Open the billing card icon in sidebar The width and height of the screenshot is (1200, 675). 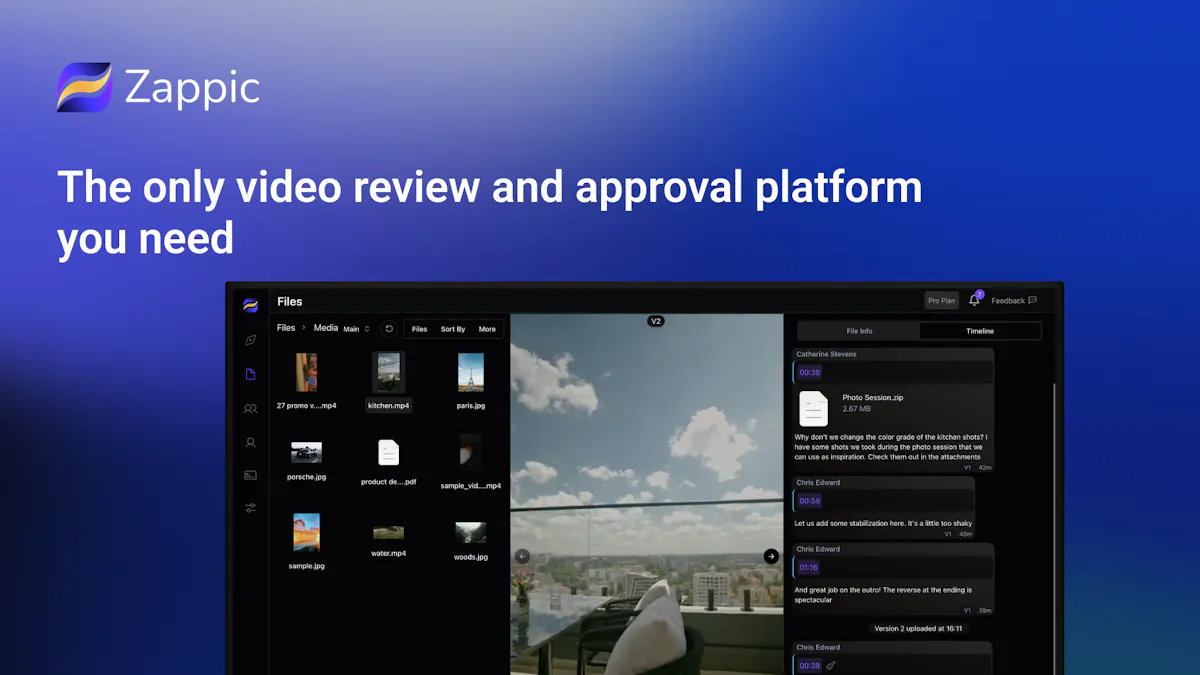point(250,475)
